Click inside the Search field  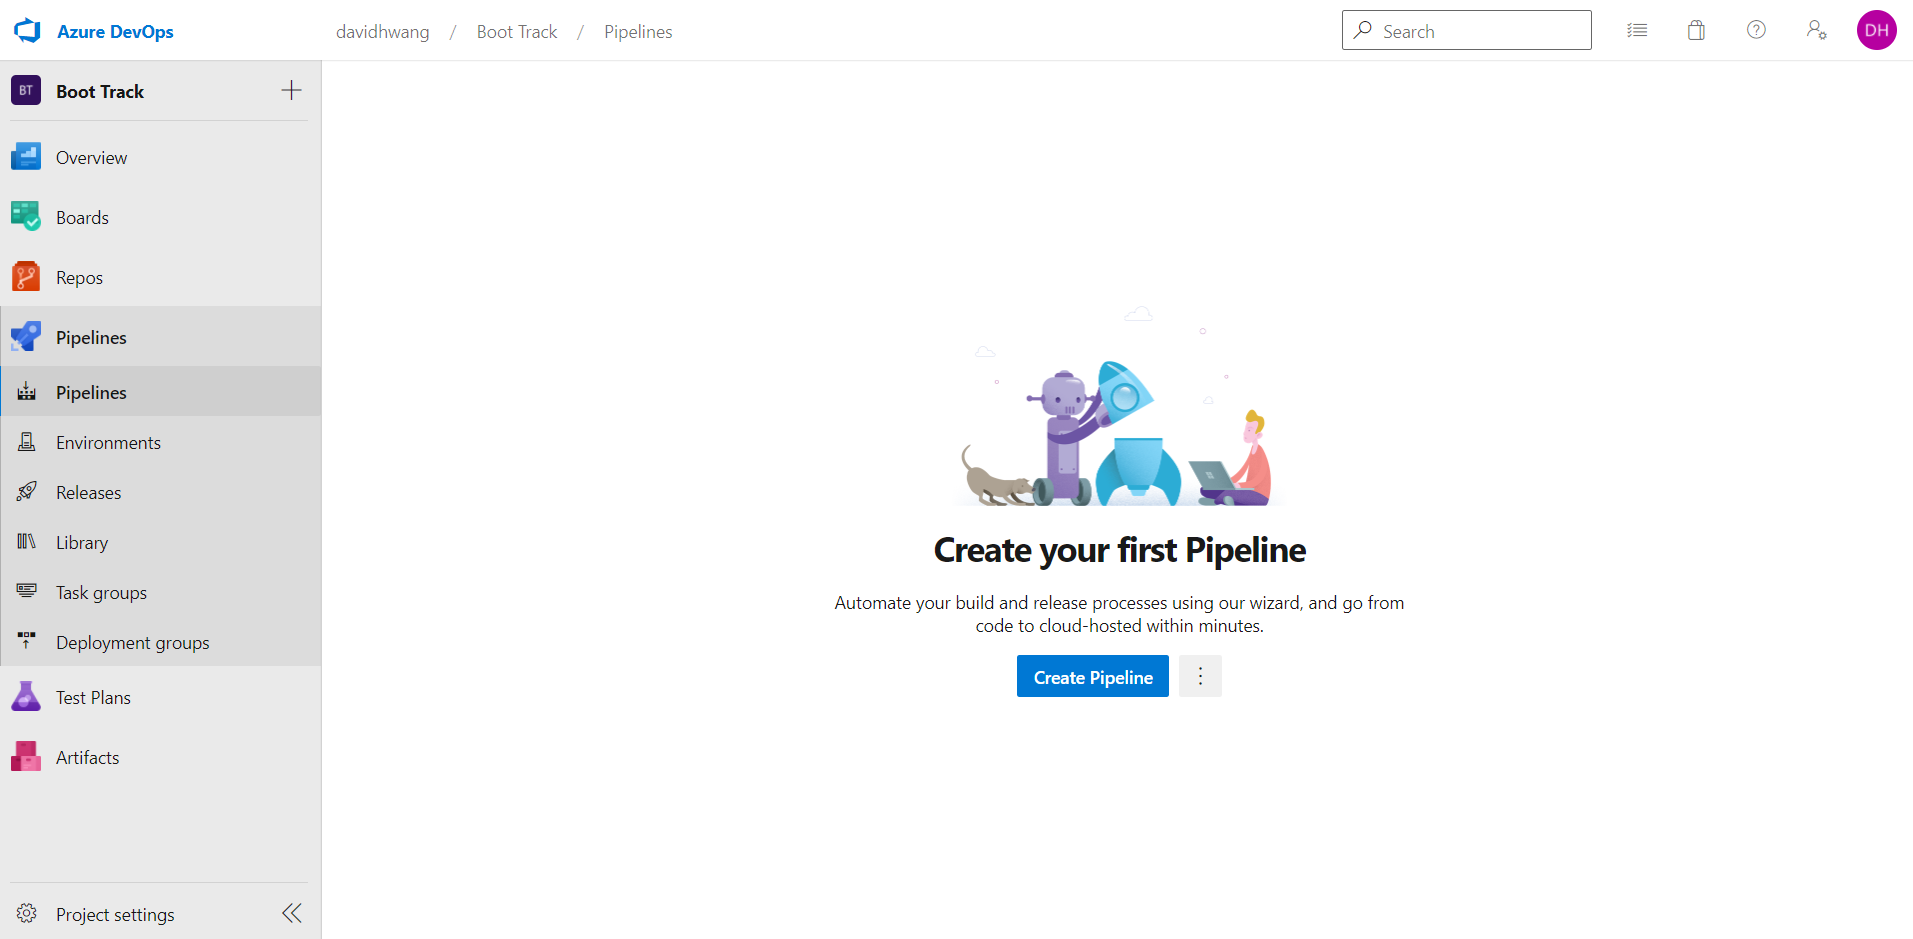pos(1466,30)
